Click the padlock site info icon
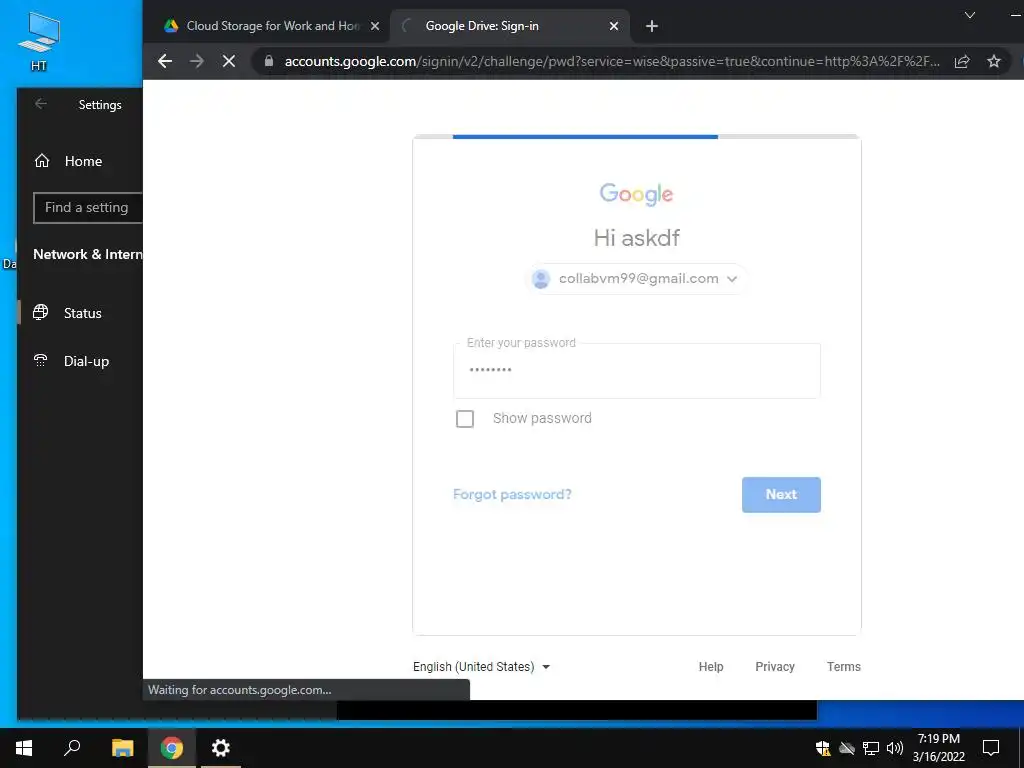 pos(268,61)
